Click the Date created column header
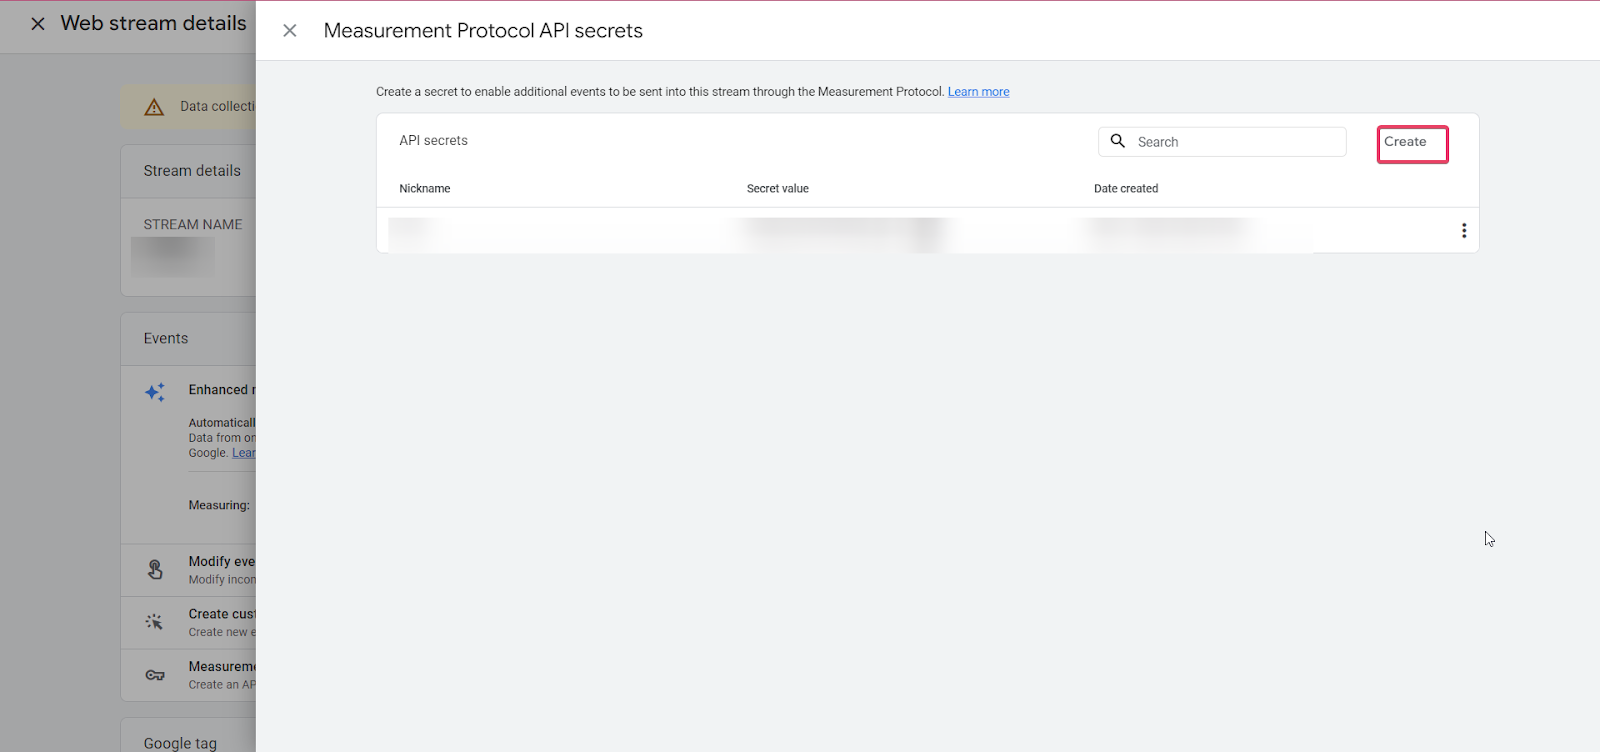Image resolution: width=1600 pixels, height=752 pixels. pos(1125,189)
